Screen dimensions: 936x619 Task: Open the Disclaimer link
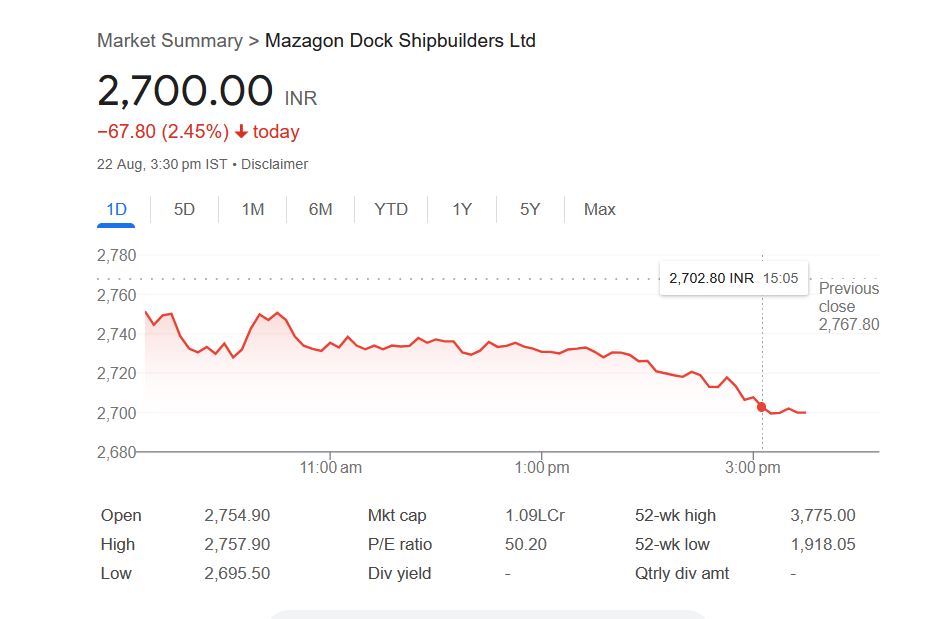tap(274, 164)
